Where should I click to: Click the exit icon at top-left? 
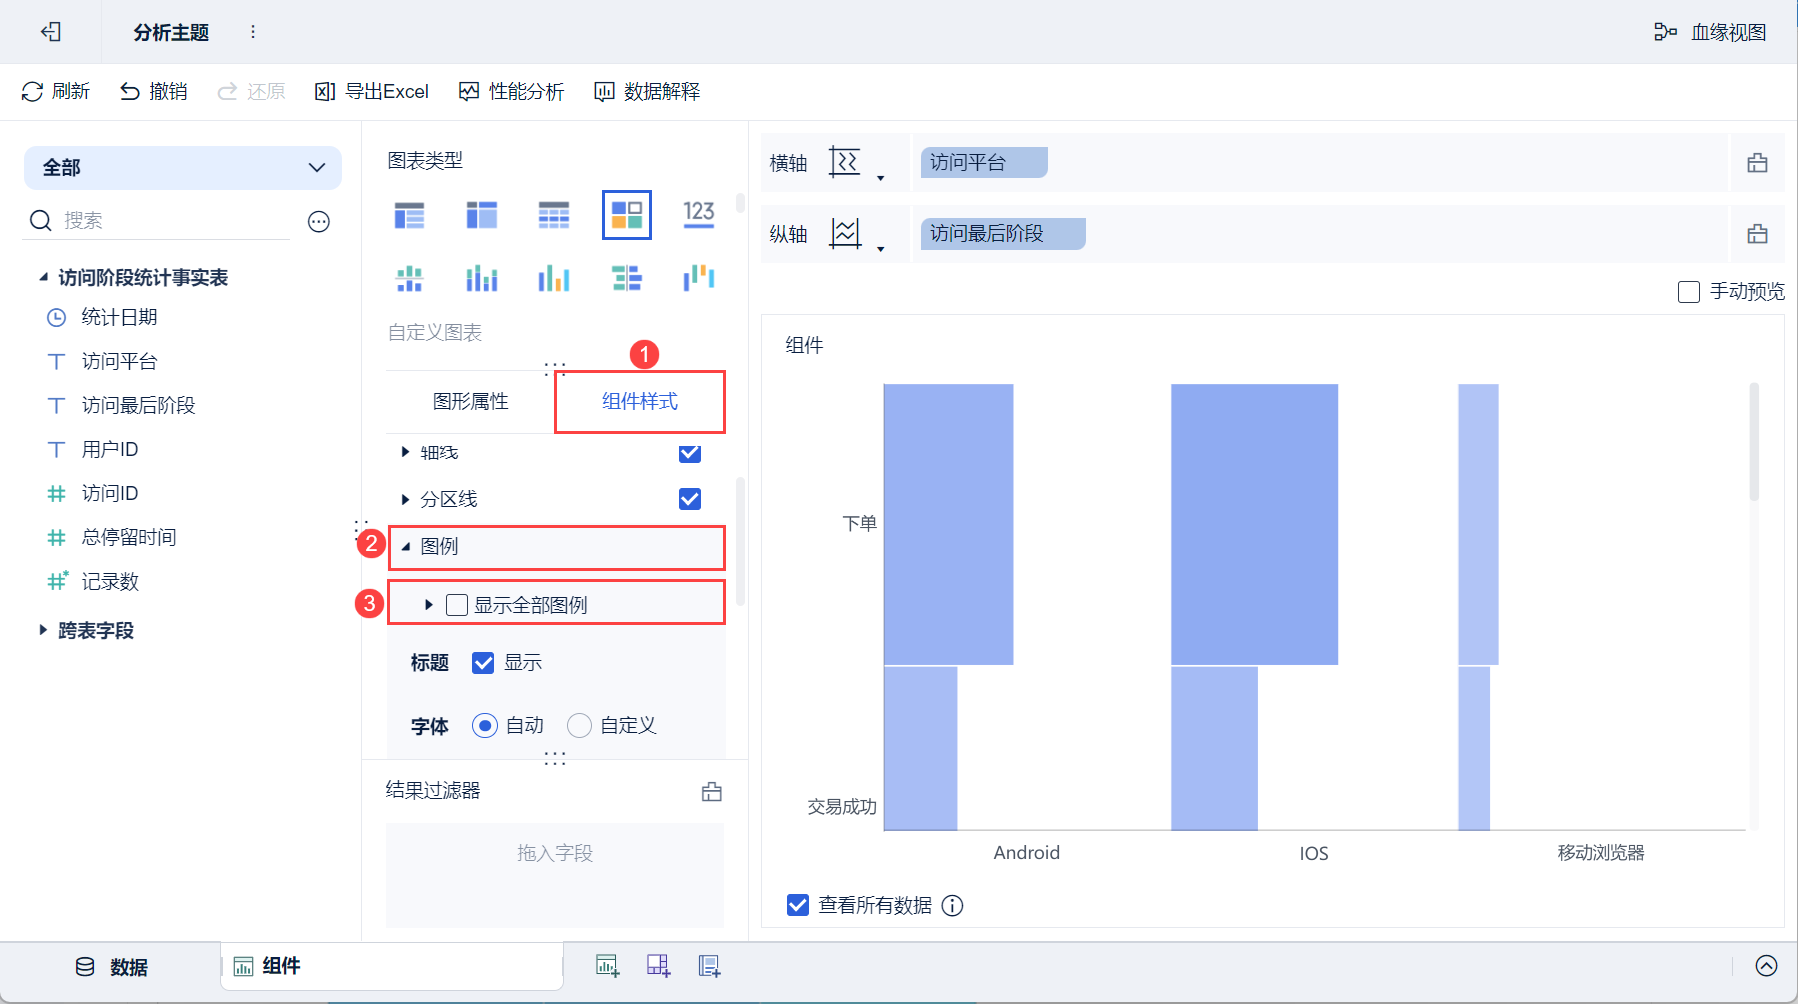click(x=51, y=32)
